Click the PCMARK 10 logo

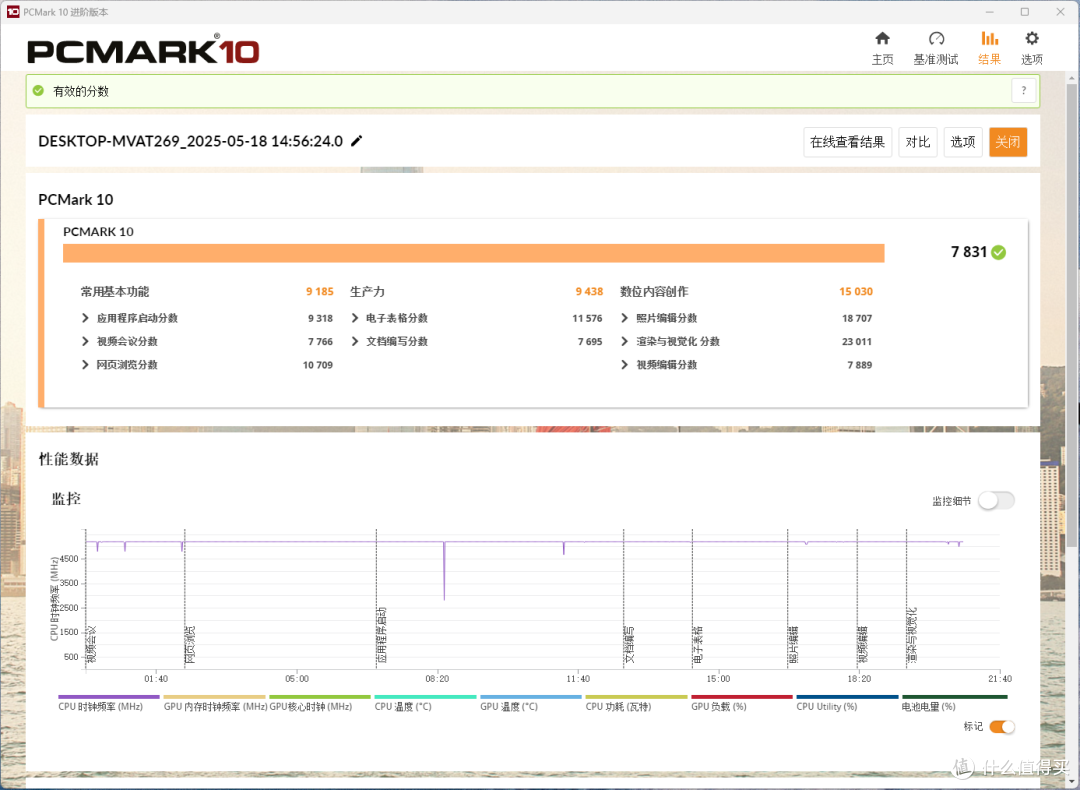click(143, 50)
